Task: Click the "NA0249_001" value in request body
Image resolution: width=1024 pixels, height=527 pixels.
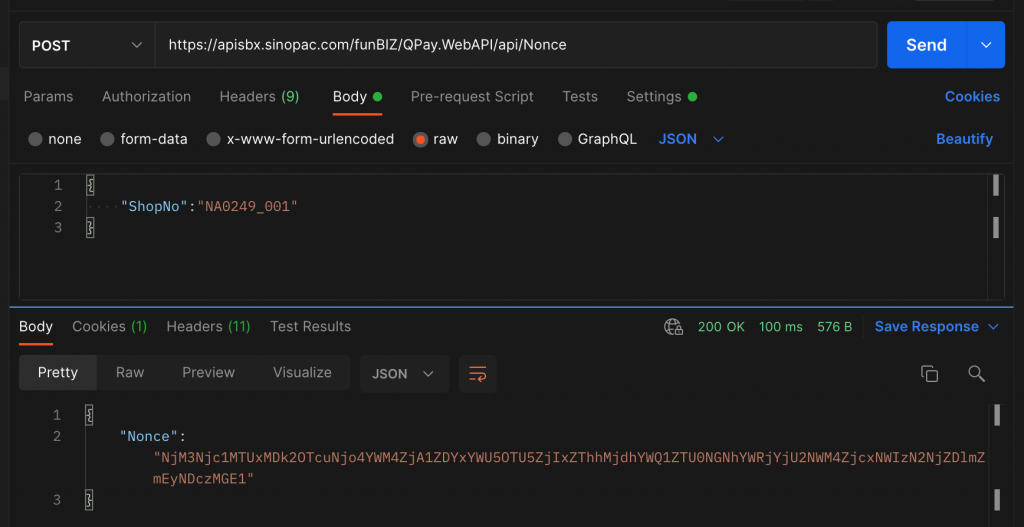Action: coord(248,207)
